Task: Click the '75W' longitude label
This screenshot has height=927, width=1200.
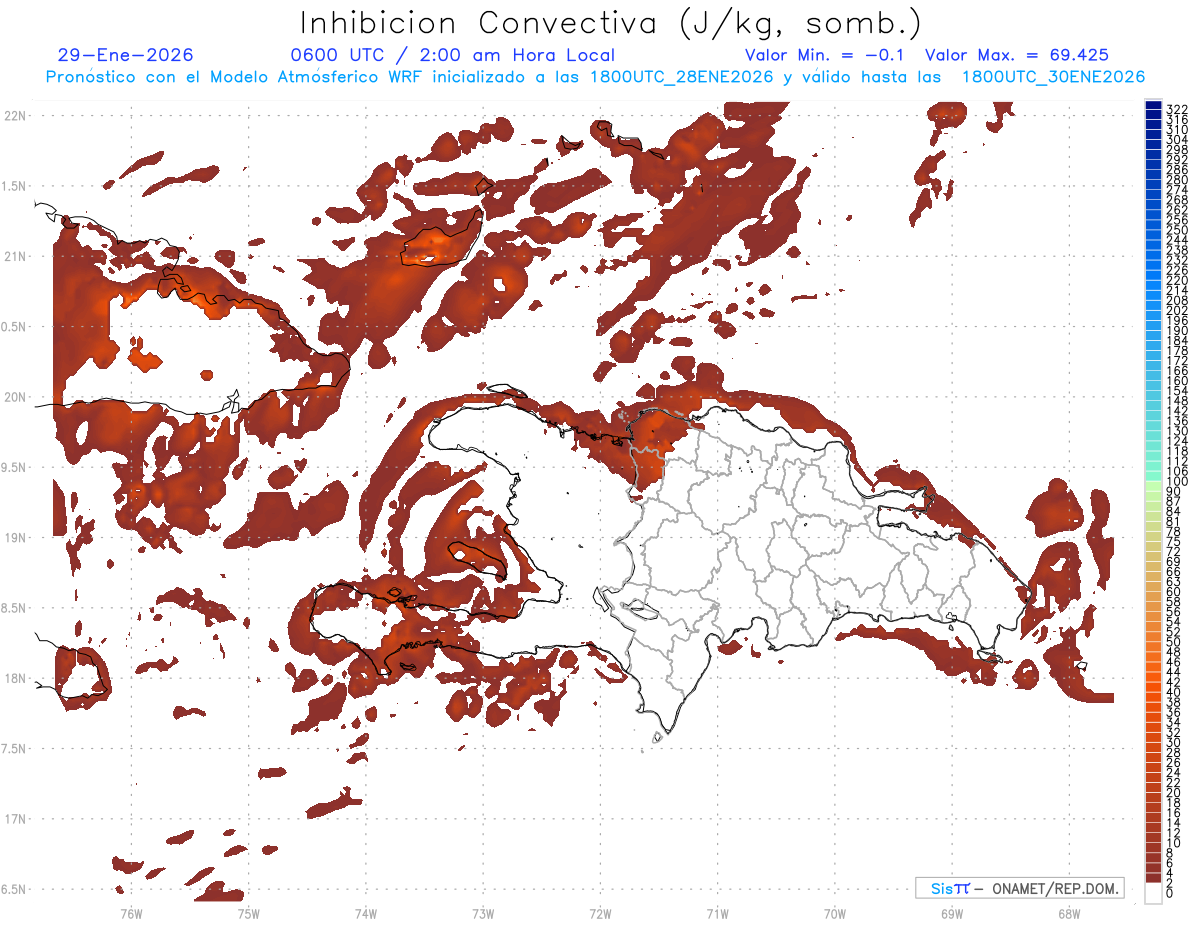Action: (248, 912)
